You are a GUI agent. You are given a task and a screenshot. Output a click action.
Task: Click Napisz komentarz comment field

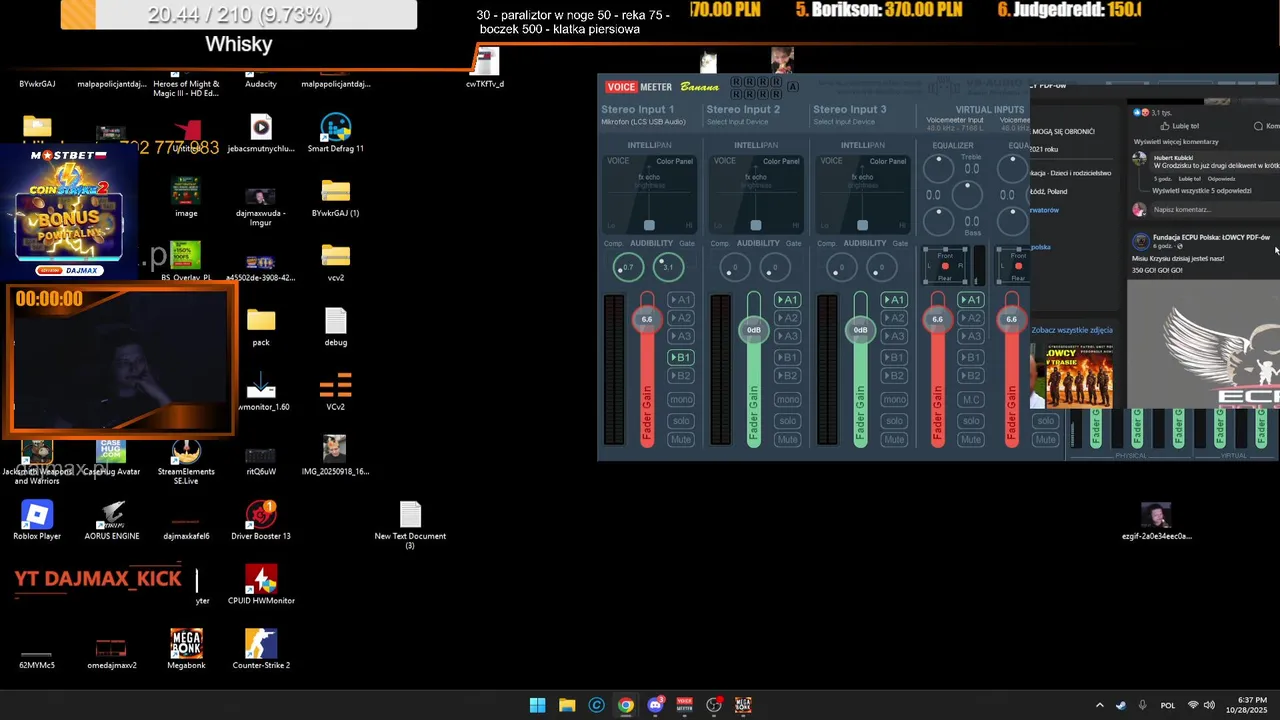1212,209
